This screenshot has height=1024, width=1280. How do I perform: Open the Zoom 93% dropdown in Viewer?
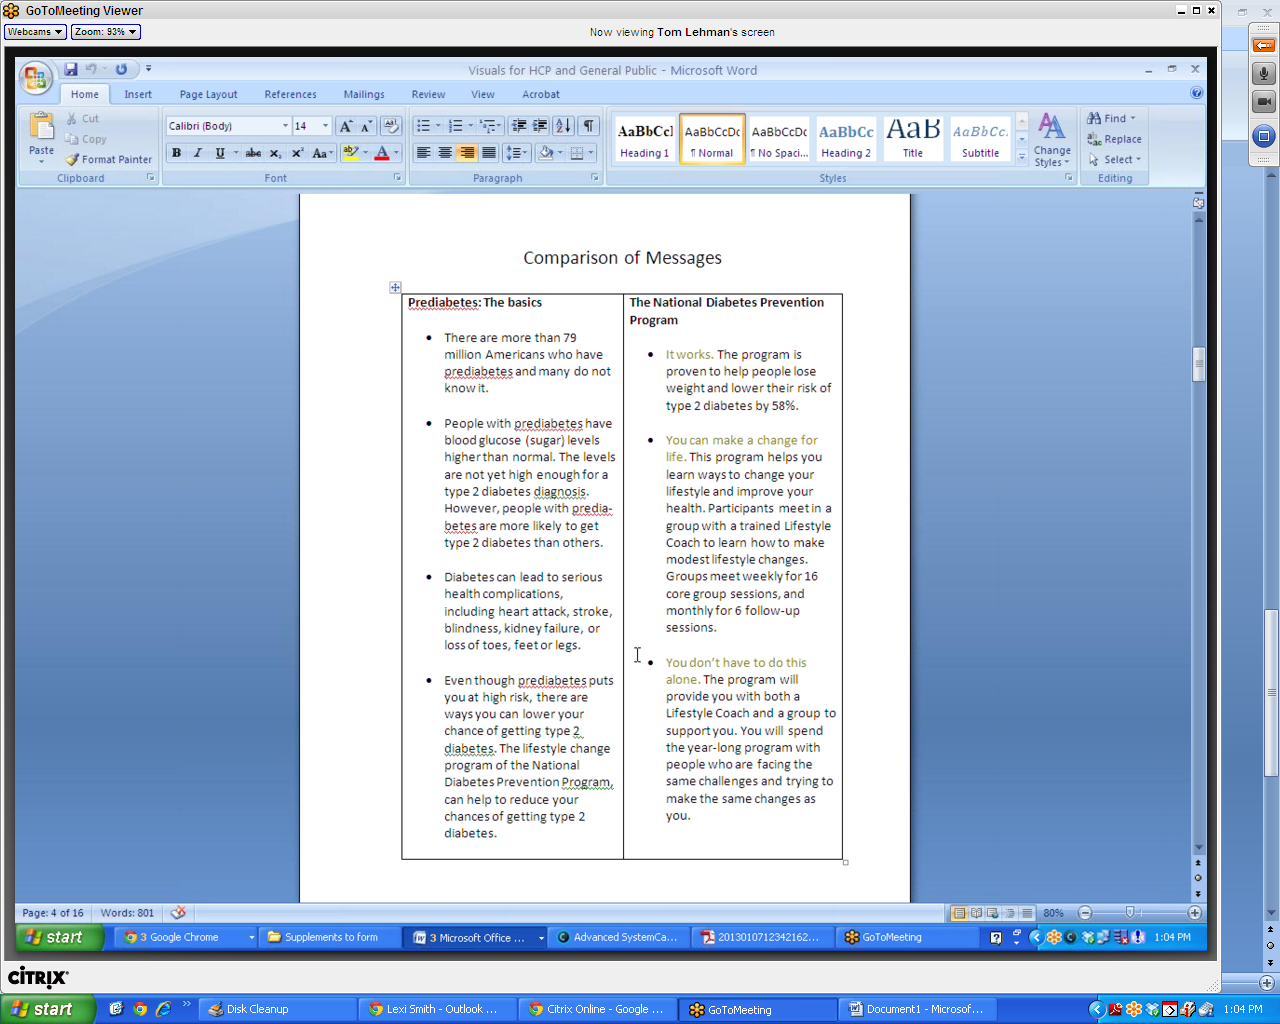(105, 32)
